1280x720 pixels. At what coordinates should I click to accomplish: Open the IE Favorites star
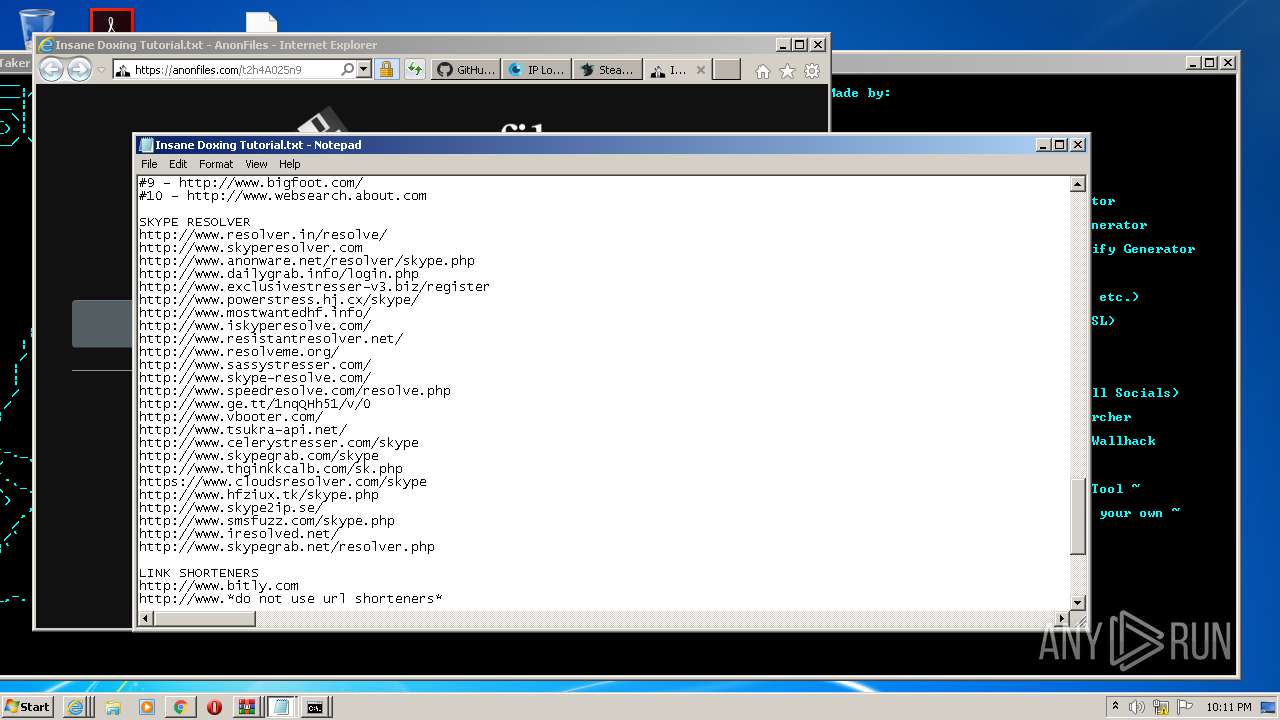coord(787,71)
